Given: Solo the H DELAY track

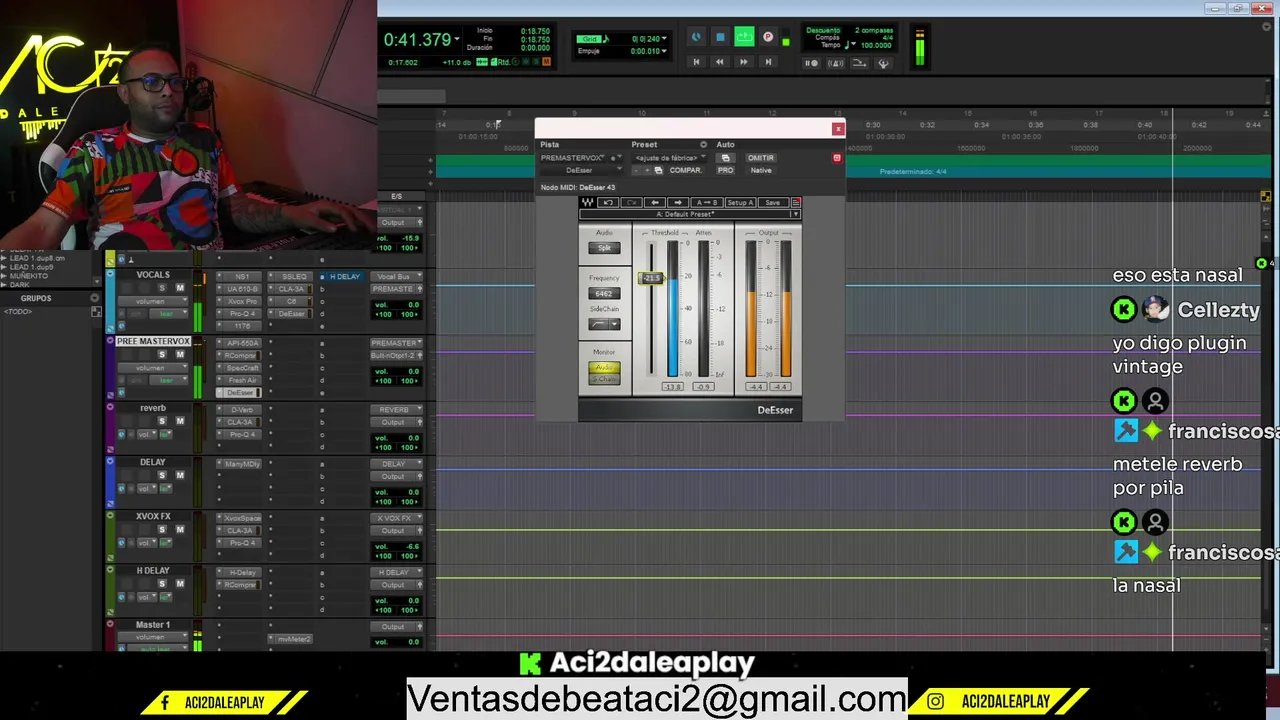Looking at the screenshot, I should (162, 583).
